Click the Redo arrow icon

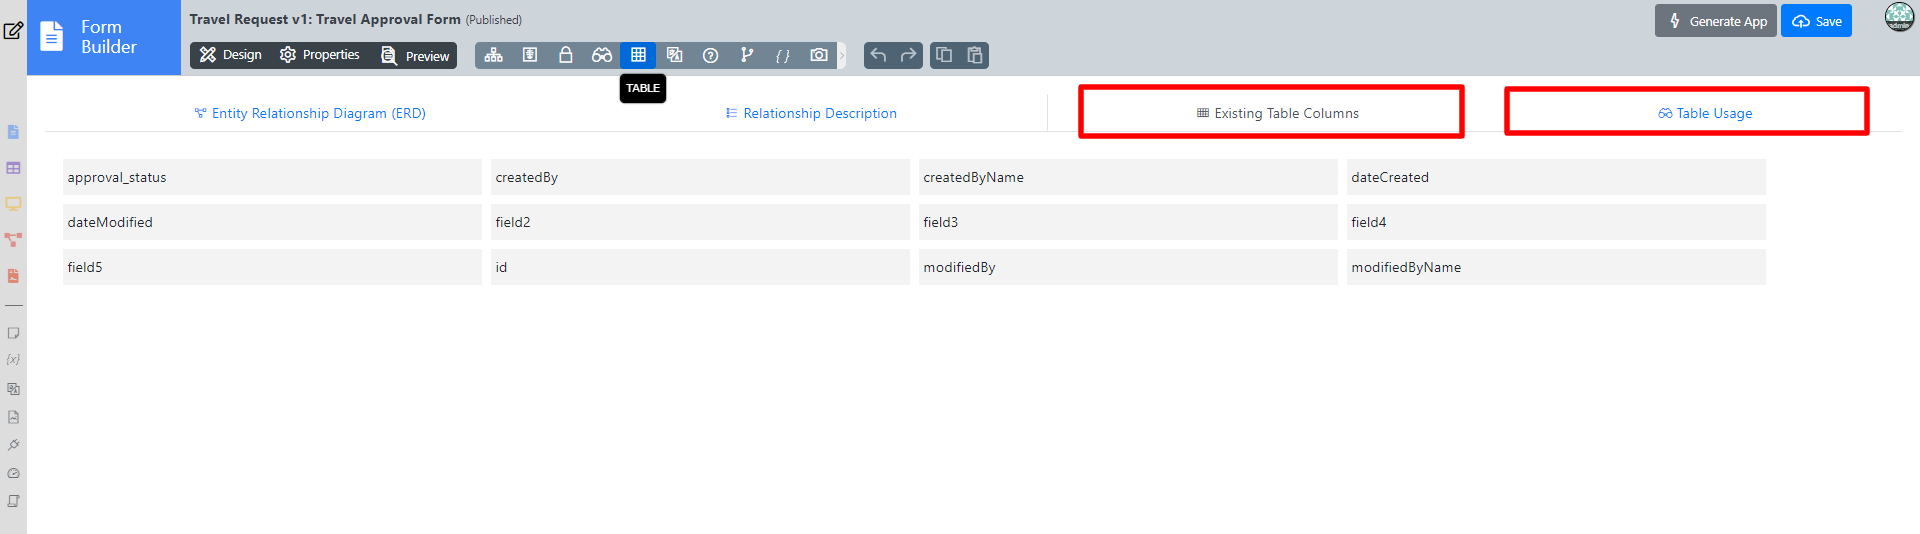[908, 55]
